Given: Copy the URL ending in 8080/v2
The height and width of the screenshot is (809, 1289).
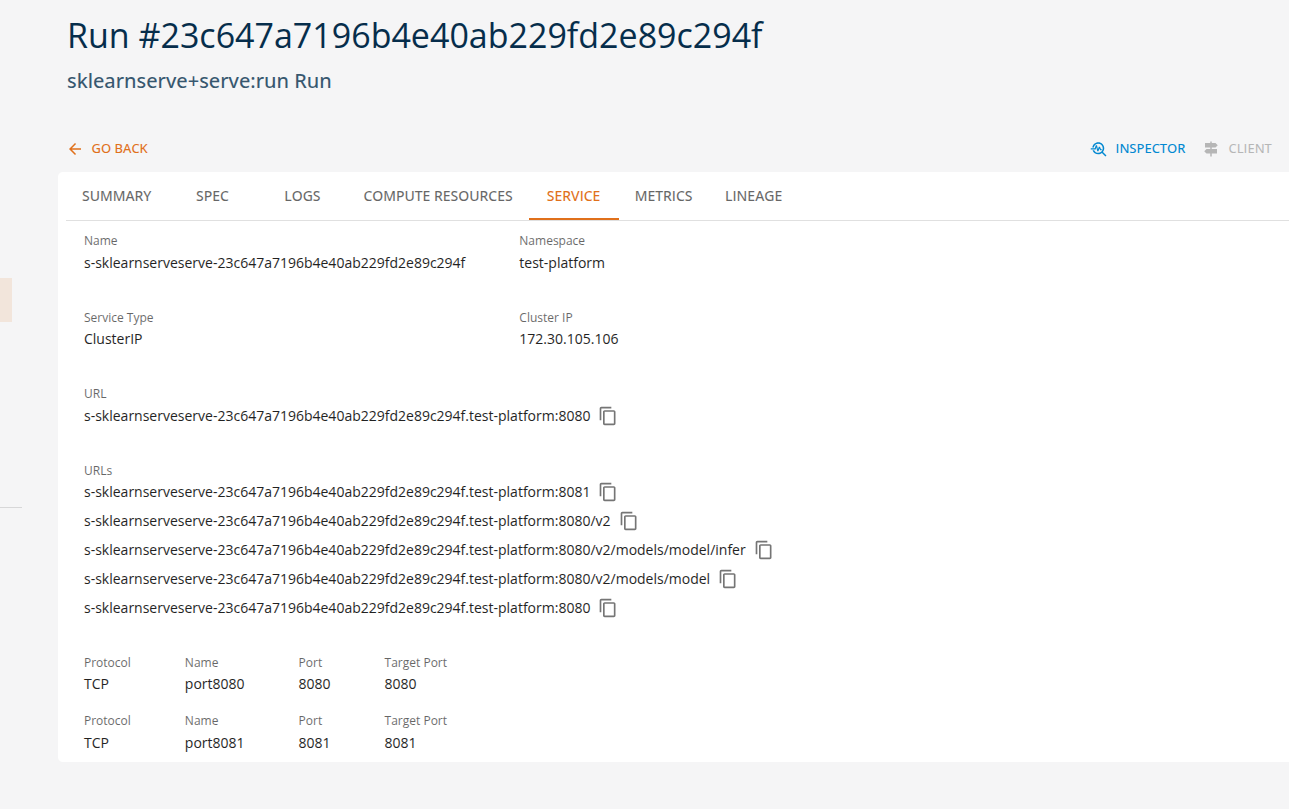Looking at the screenshot, I should pyautogui.click(x=629, y=521).
